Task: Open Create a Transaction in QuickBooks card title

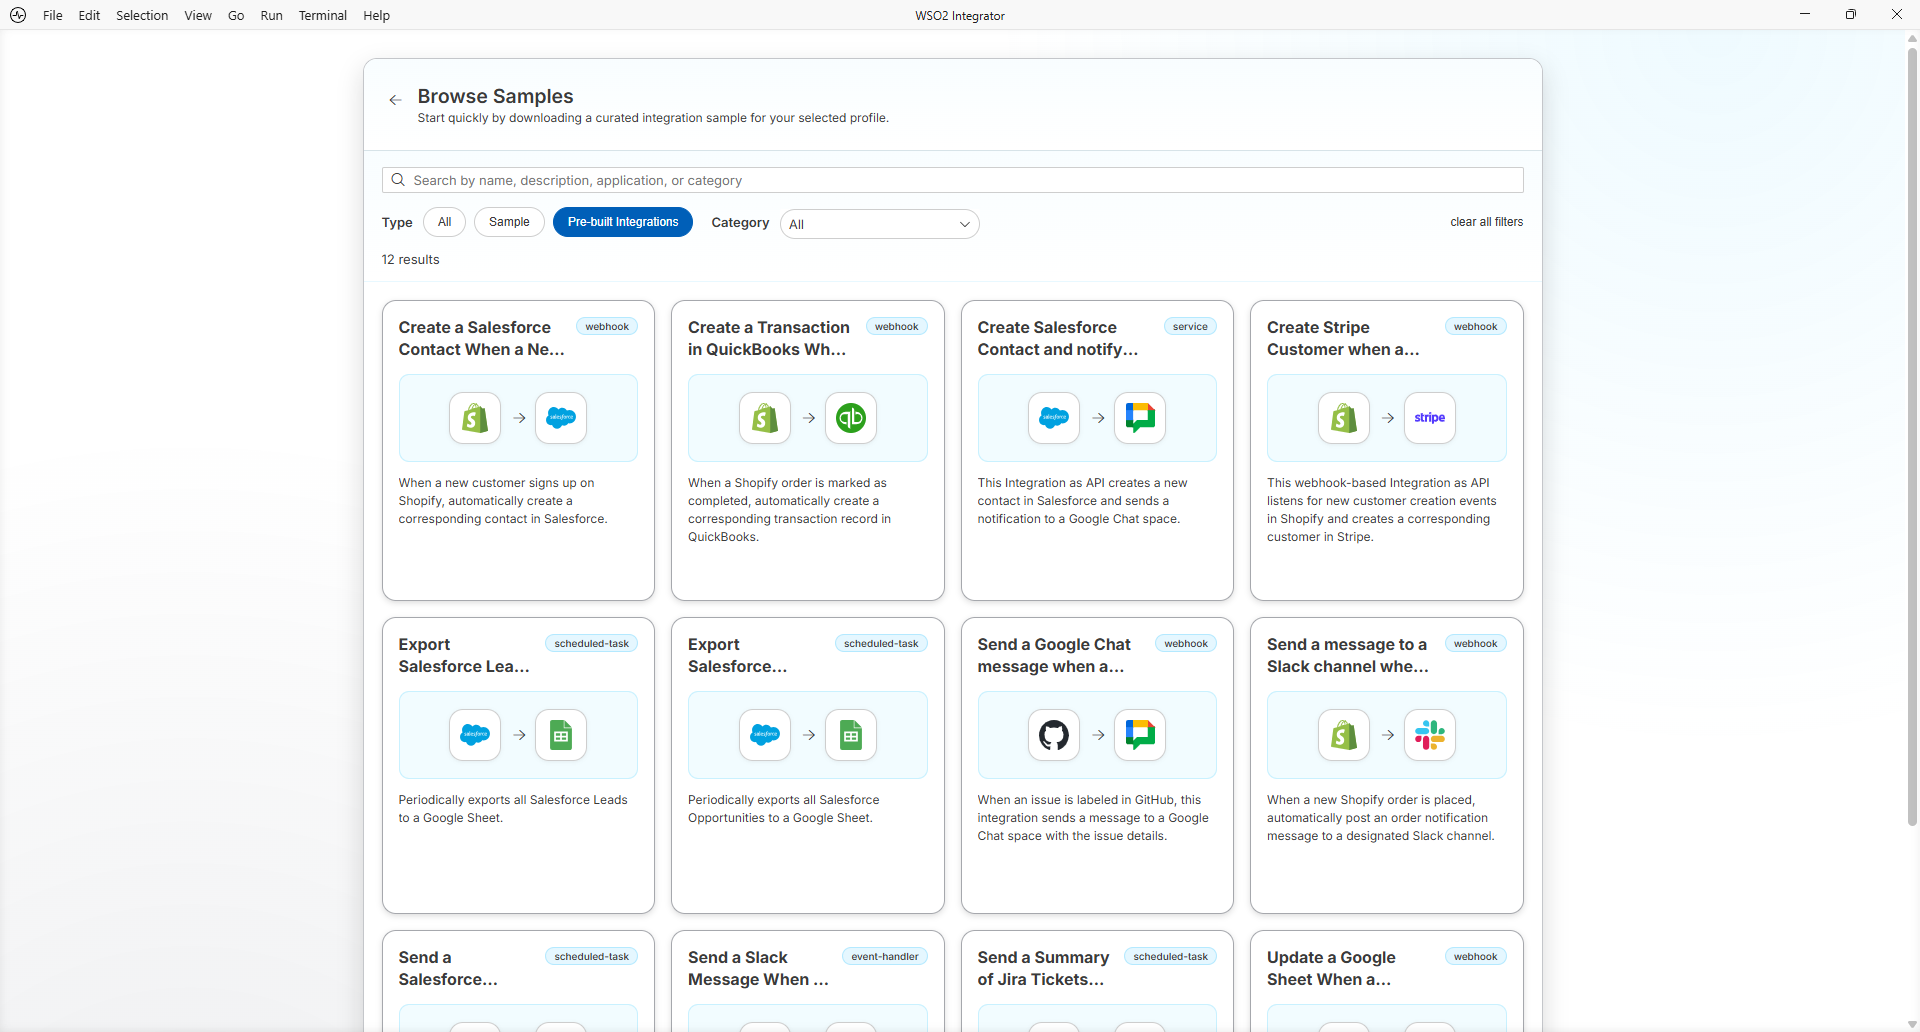Action: click(x=768, y=338)
